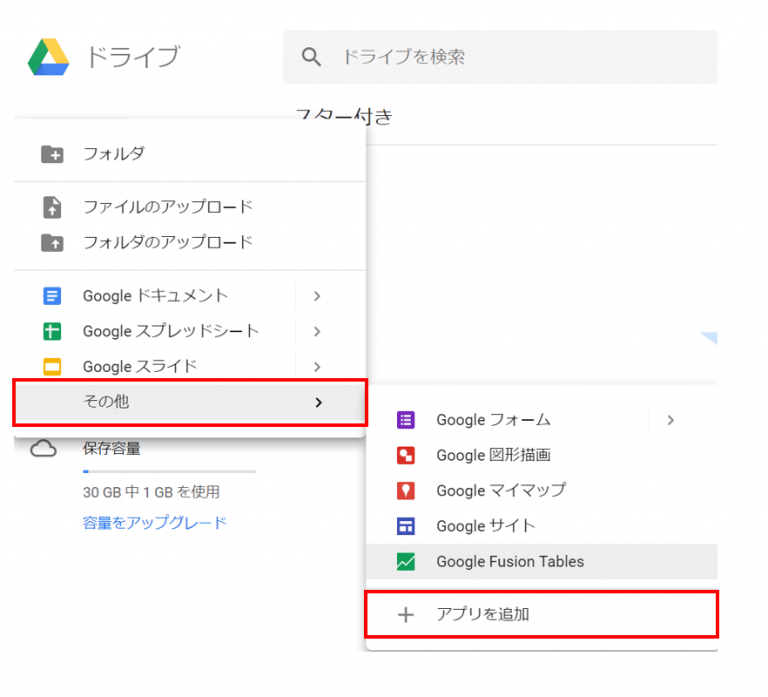Select Google マイマップ from the submenu
Viewport: 768px width, 697px height.
(x=542, y=490)
